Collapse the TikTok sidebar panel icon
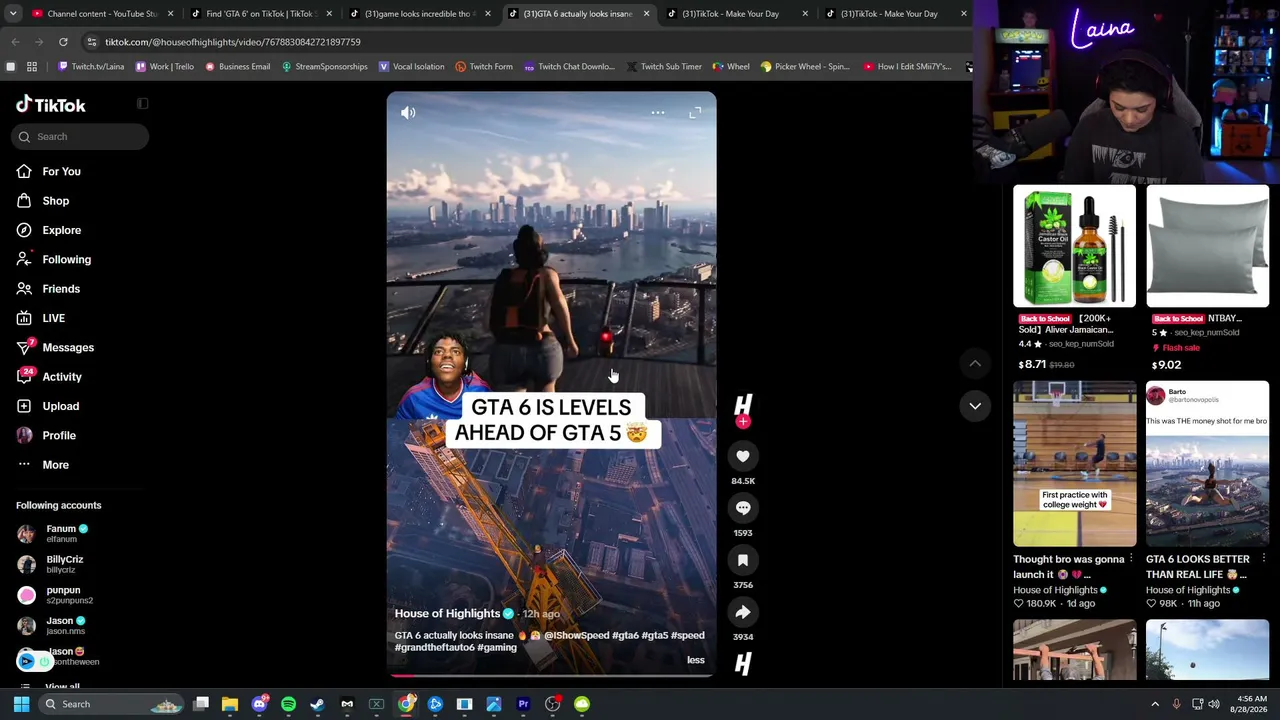Viewport: 1280px width, 720px height. click(x=142, y=104)
